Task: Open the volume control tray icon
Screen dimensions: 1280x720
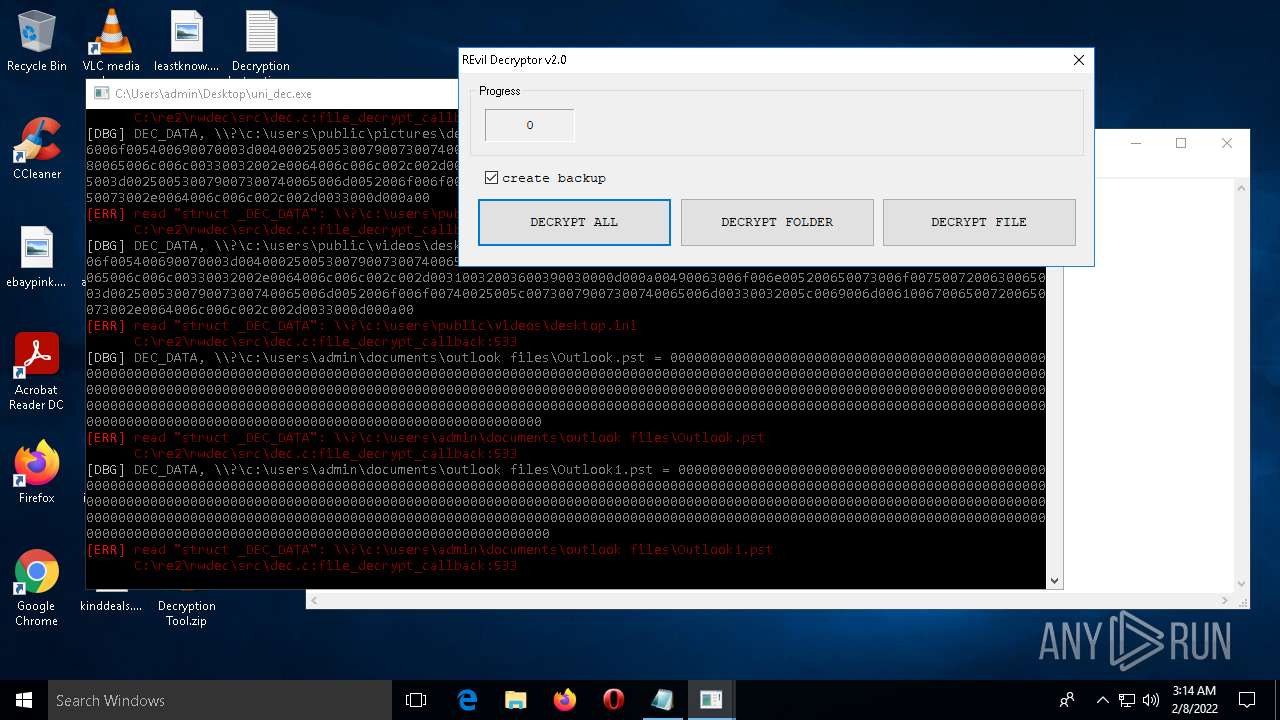Action: click(1151, 700)
